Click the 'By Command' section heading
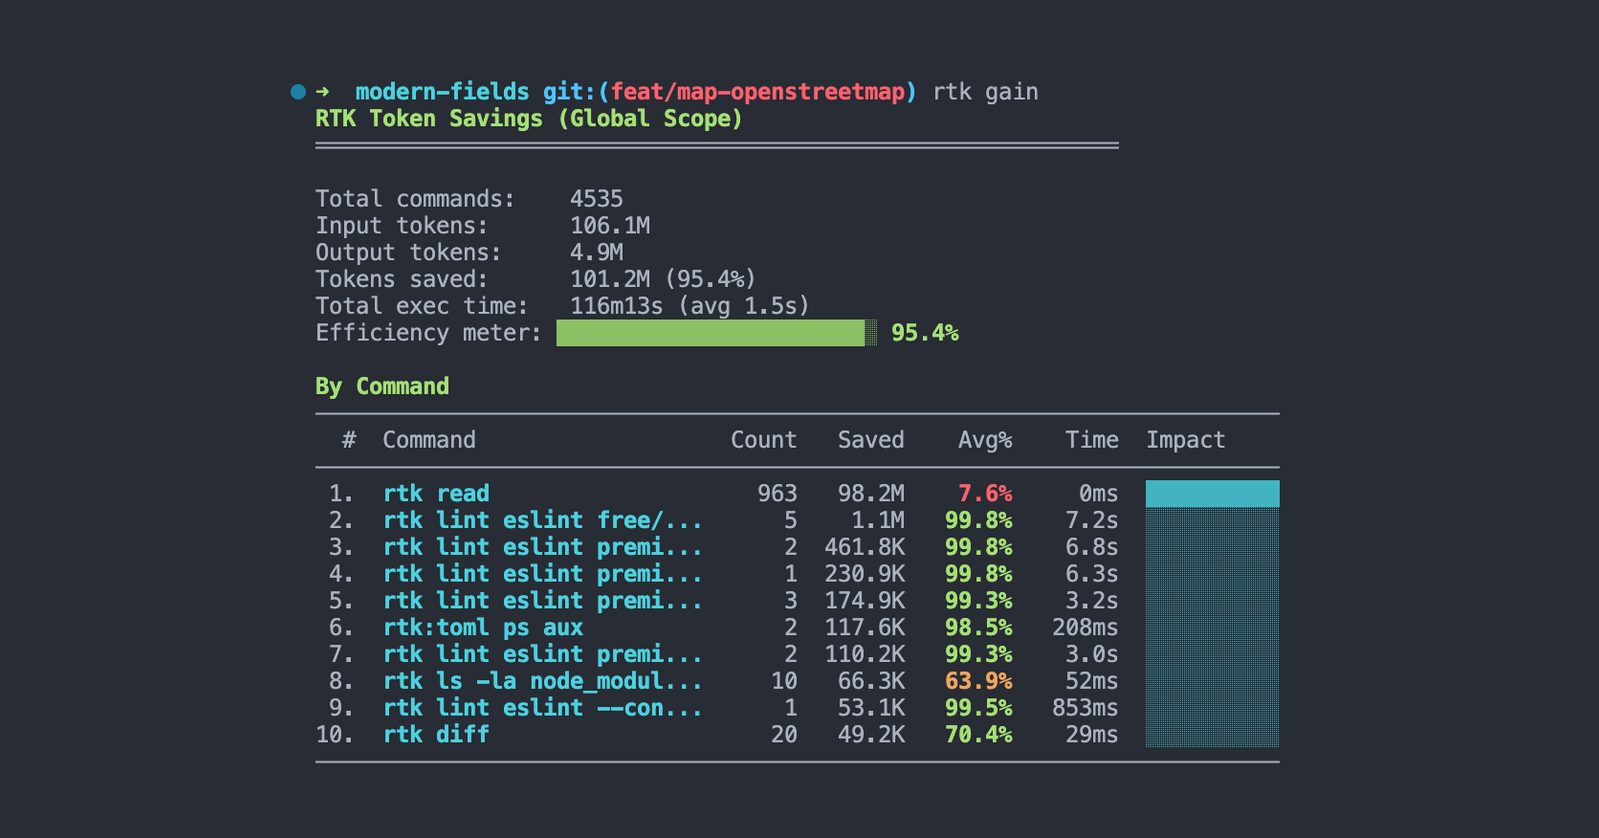 [x=382, y=387]
